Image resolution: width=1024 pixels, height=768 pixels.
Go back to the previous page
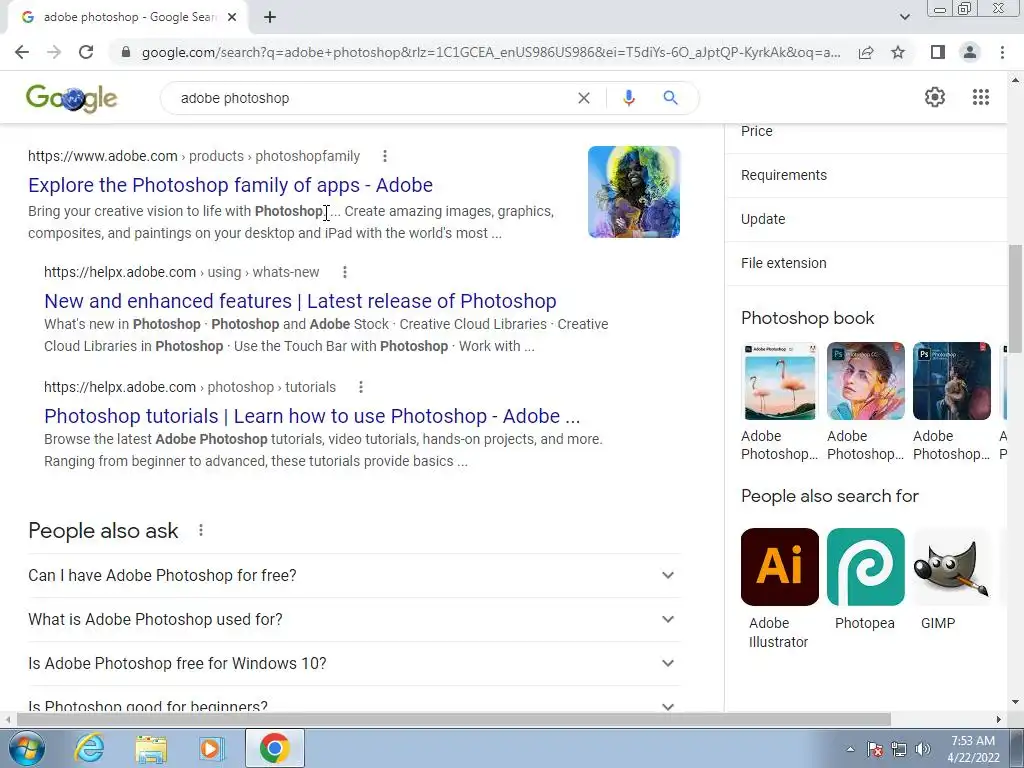coord(22,52)
